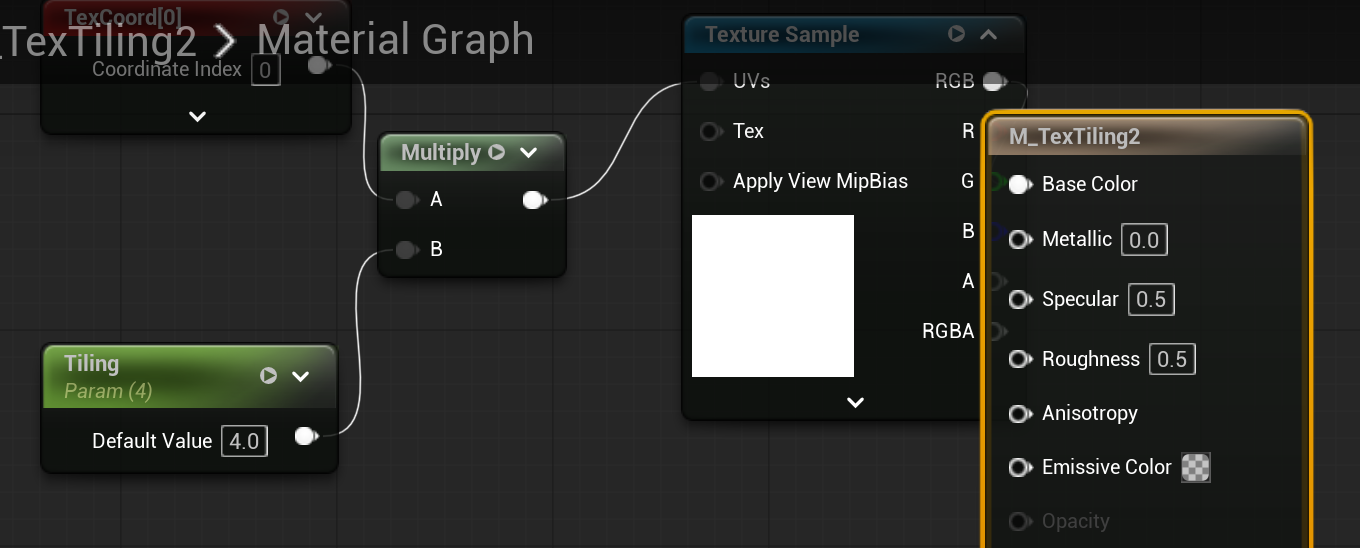Click the Texture Sample RGBA output label

[948, 331]
